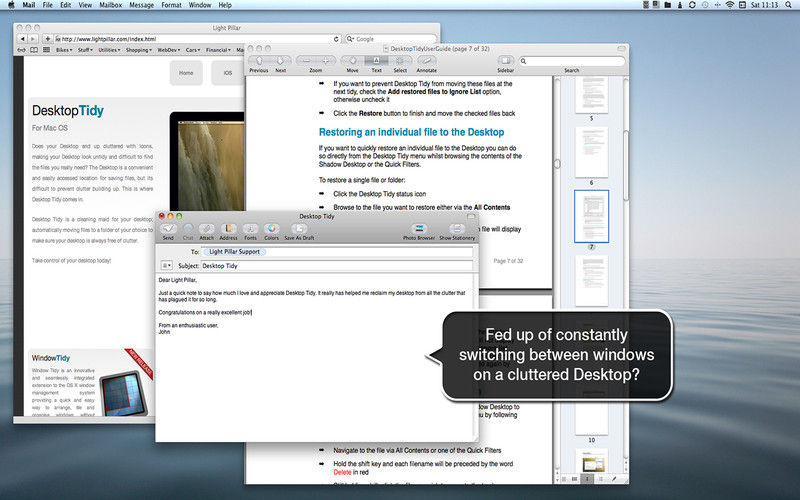Screen dimensions: 800x500
Task: Open the Message menu
Action: (x=142, y=5)
